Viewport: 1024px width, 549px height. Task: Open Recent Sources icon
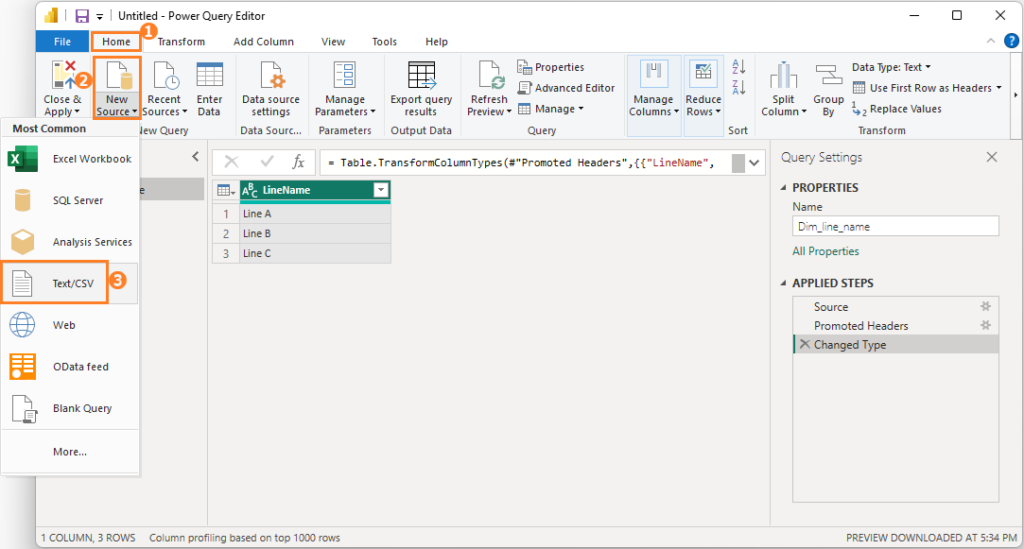[x=165, y=75]
